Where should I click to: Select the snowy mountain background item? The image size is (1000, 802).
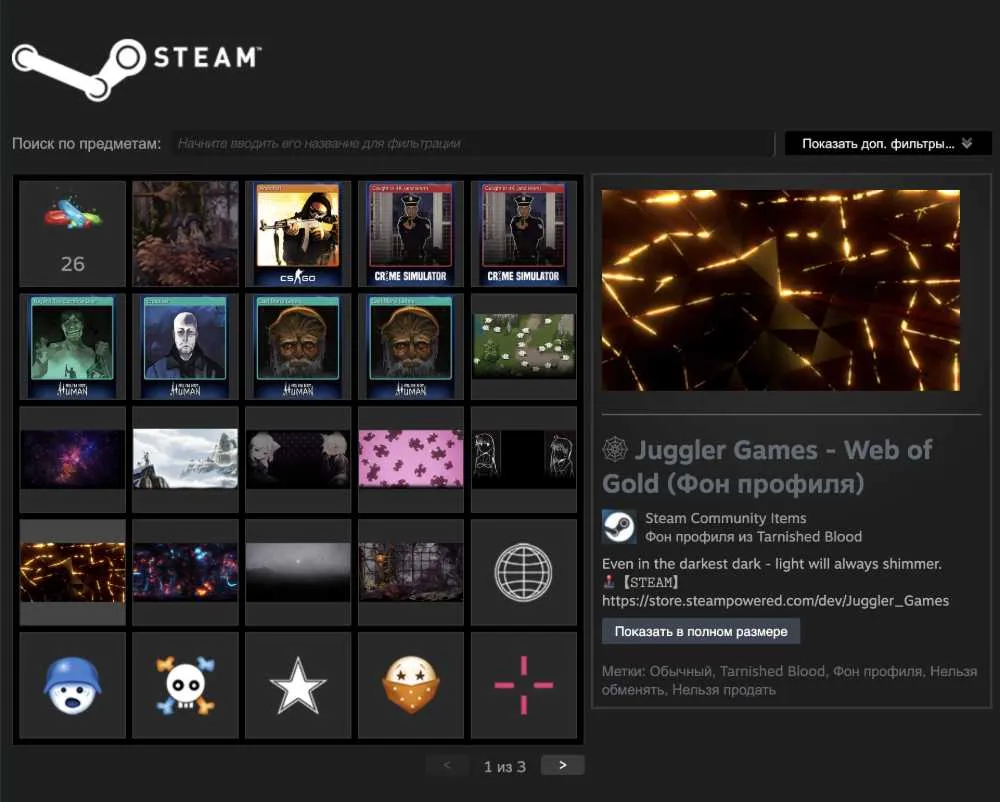point(185,459)
